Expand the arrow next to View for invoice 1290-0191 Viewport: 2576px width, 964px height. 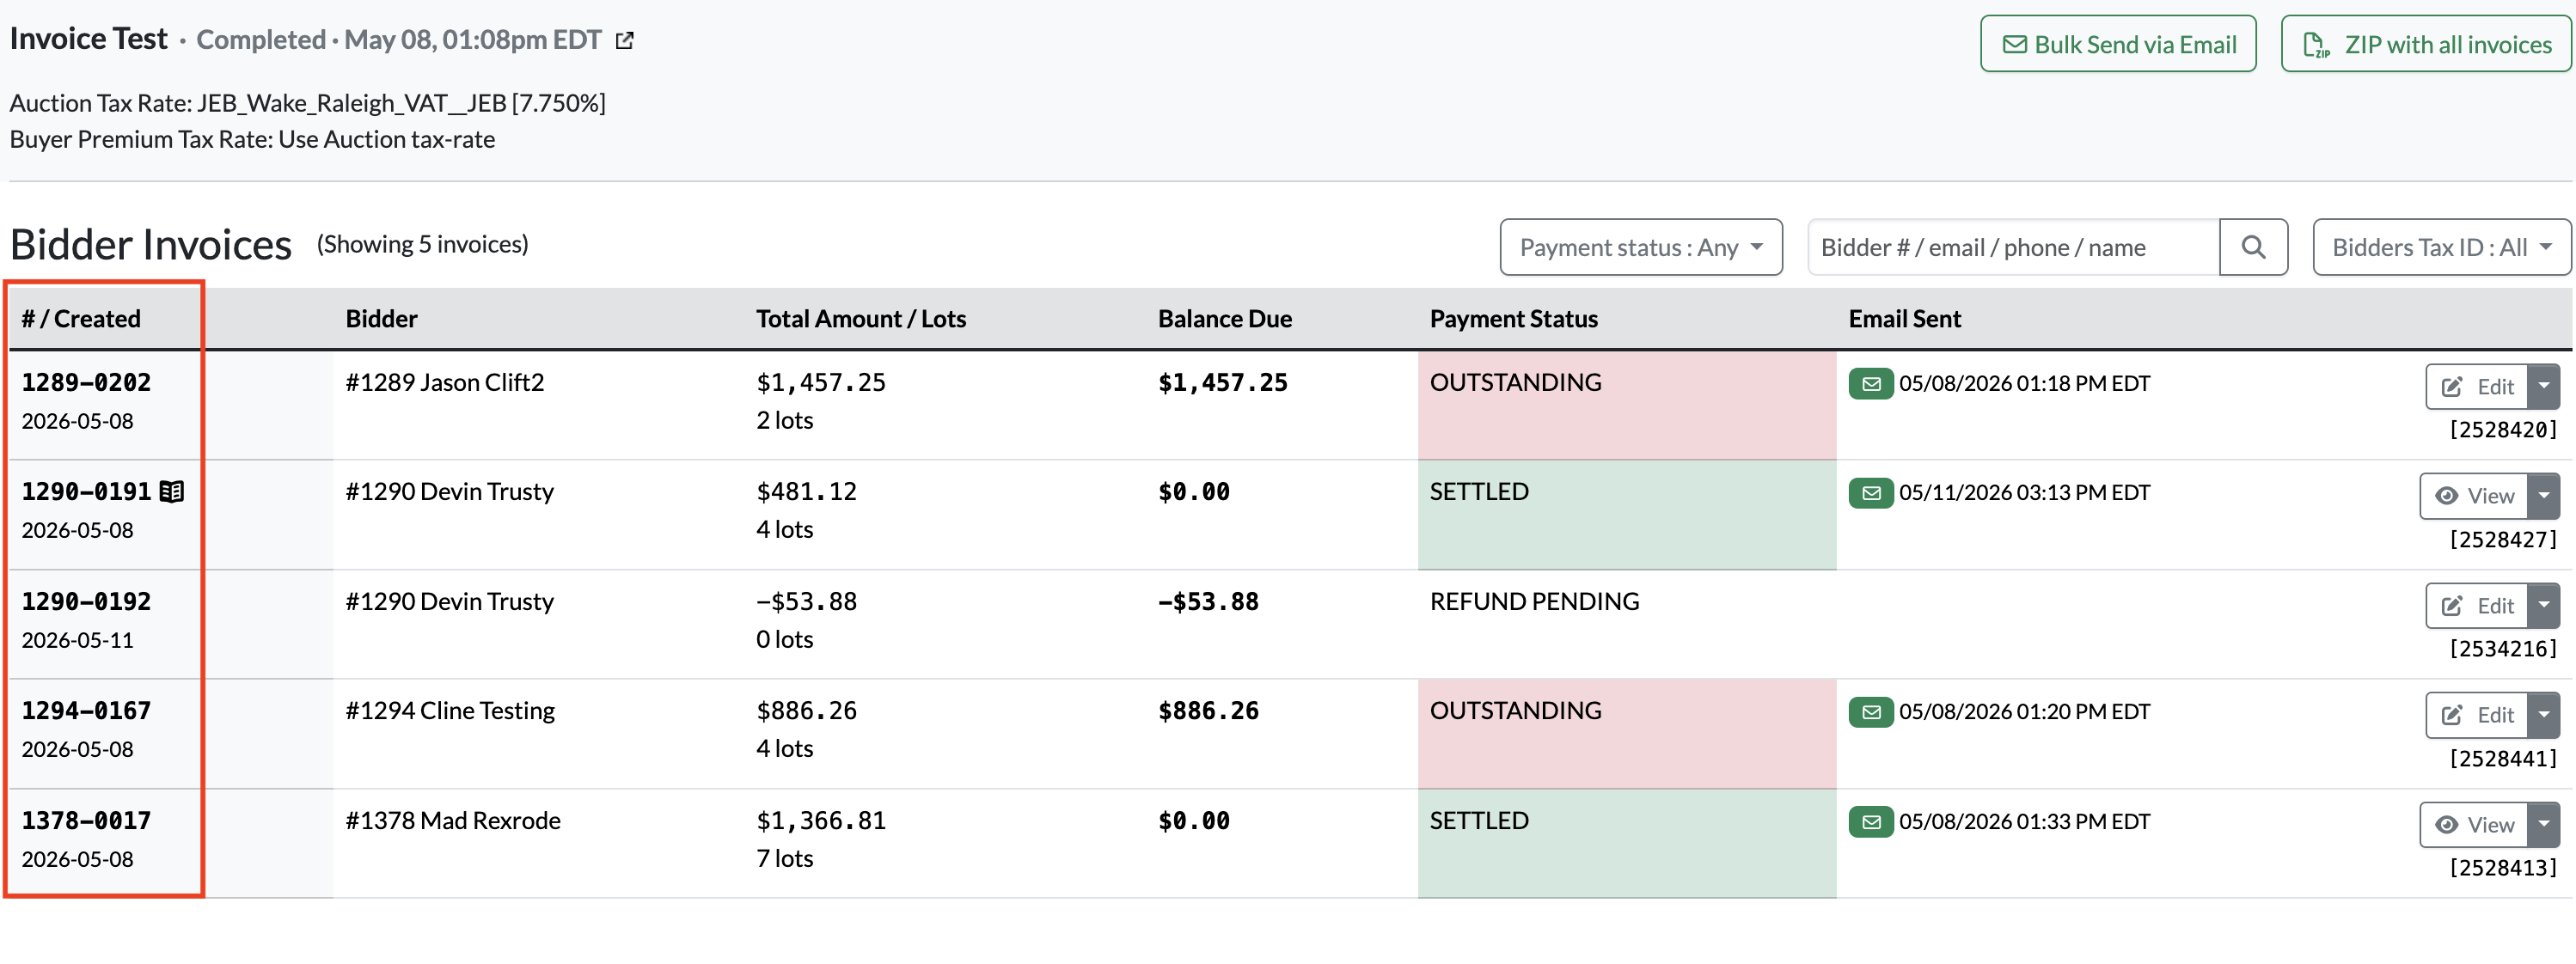tap(2543, 495)
